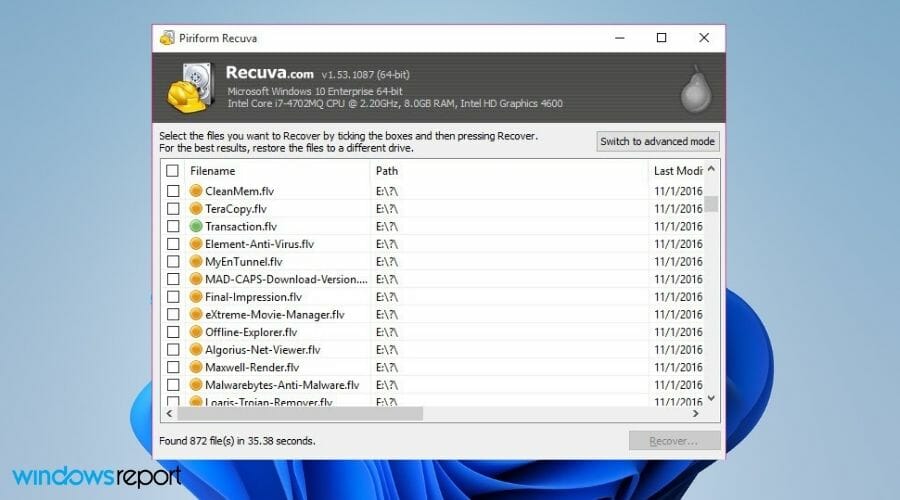Viewport: 900px width, 500px height.
Task: Click the E:\?\ path of CleanMem.flv
Action: pos(386,191)
